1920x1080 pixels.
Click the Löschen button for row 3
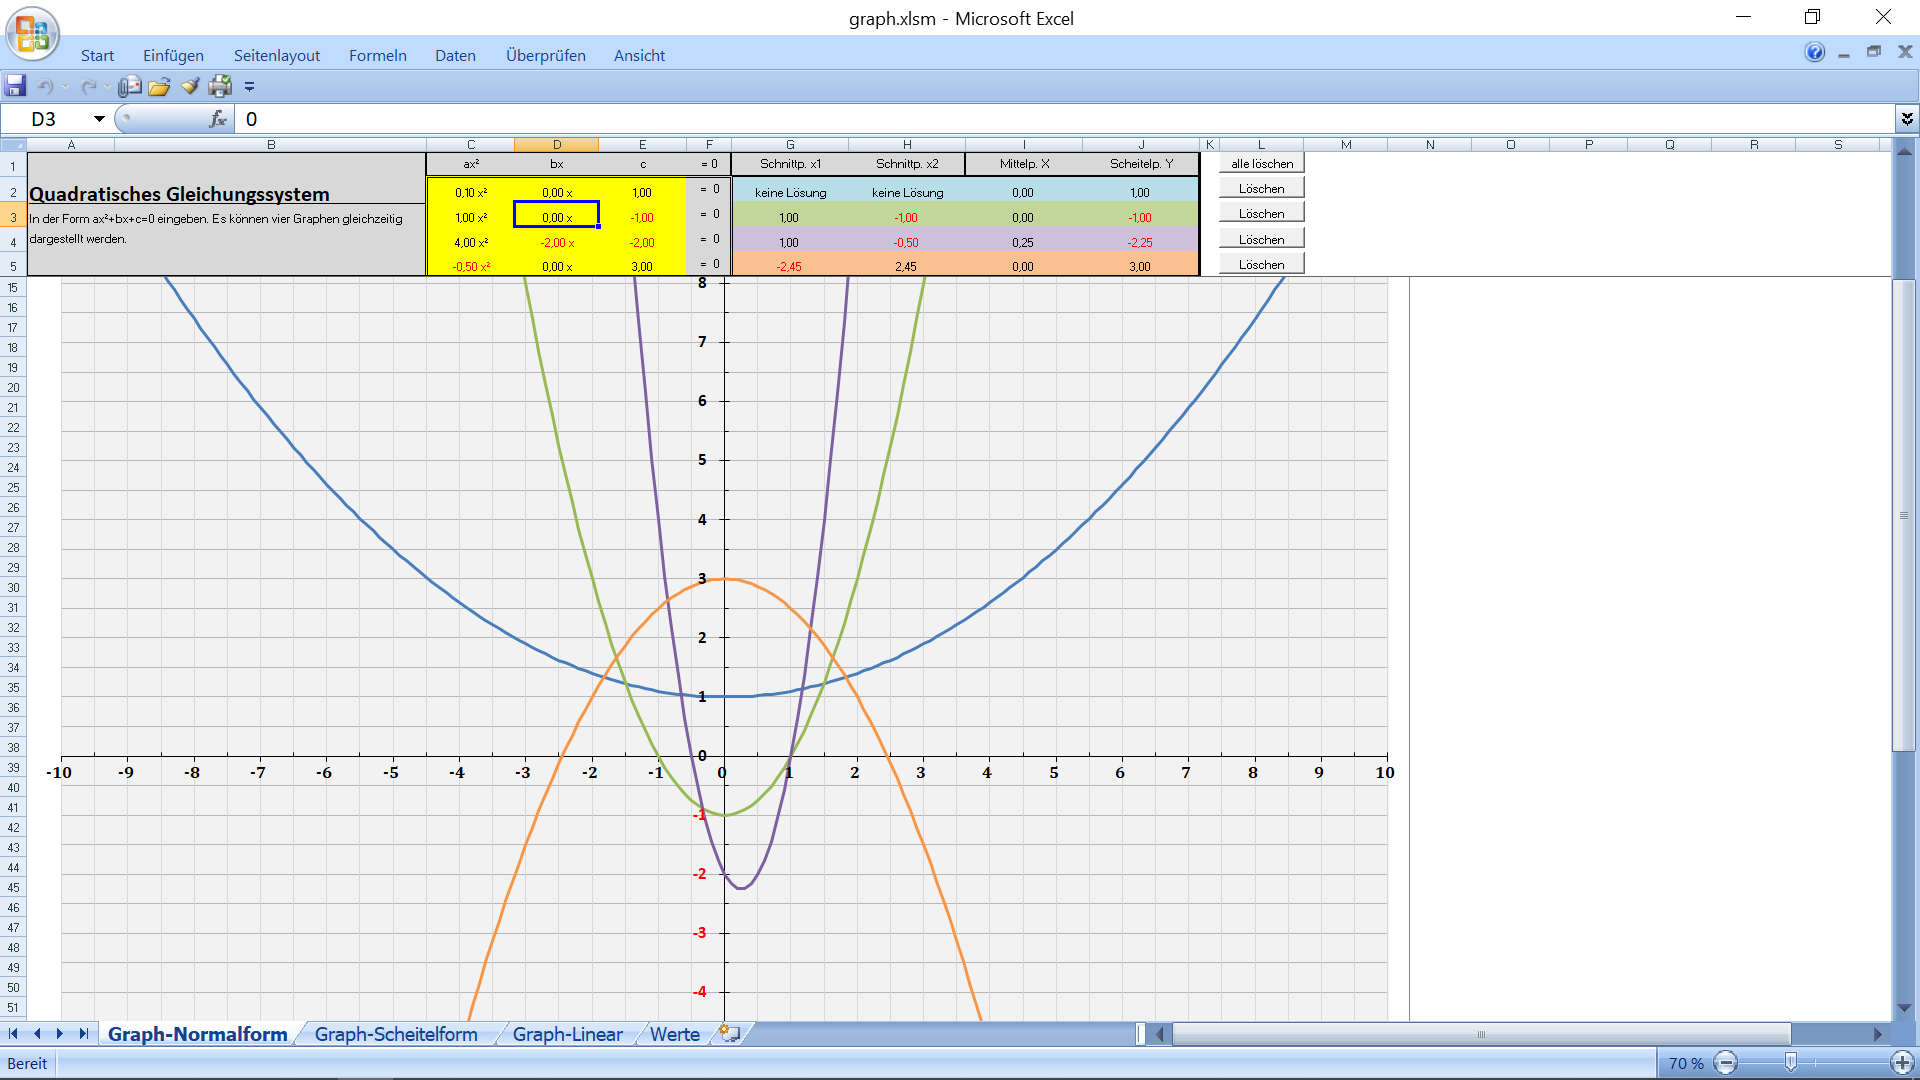point(1261,214)
